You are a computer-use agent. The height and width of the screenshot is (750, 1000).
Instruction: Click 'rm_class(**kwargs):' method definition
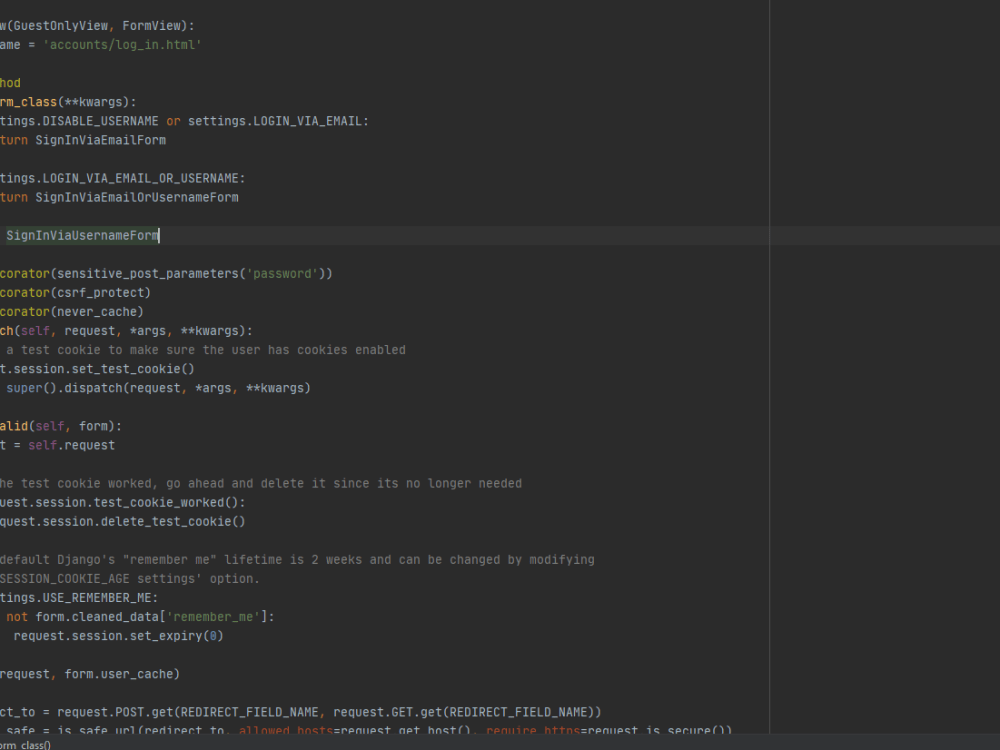(x=68, y=102)
